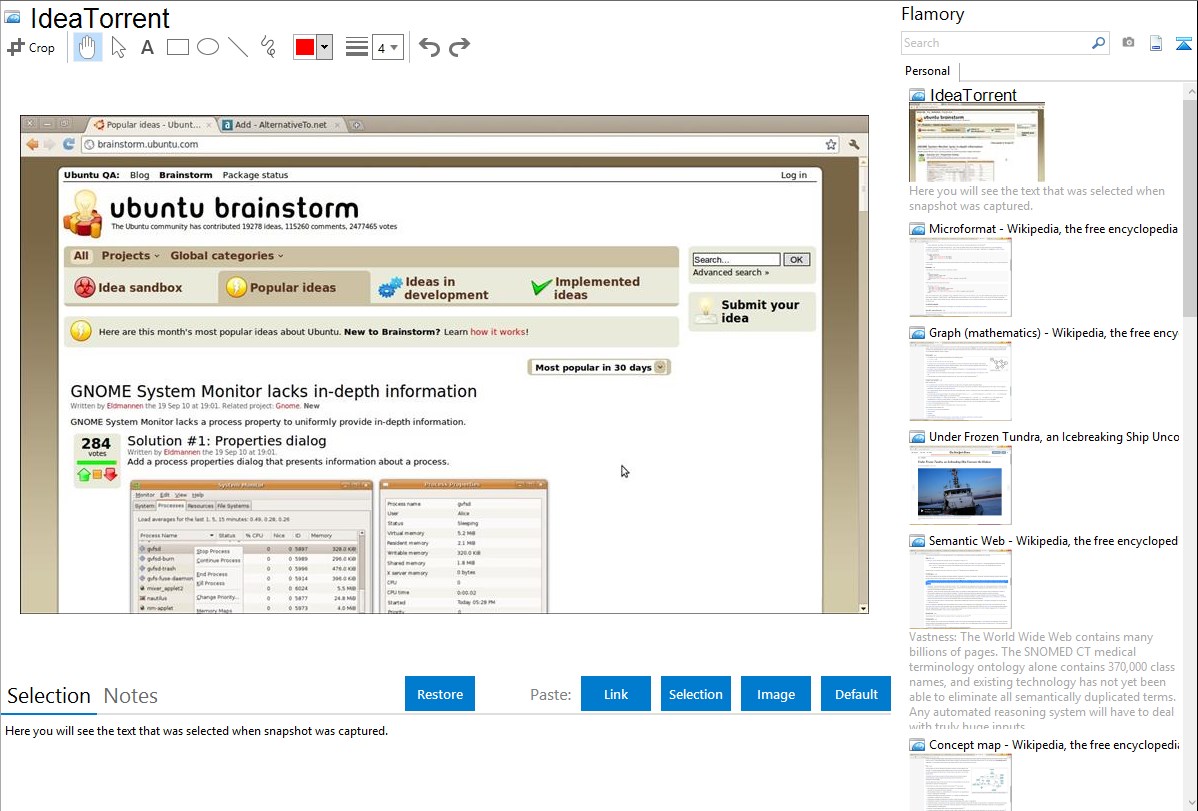Select the 'Popular ideas - Ubunt...' browser tab

(x=153, y=125)
